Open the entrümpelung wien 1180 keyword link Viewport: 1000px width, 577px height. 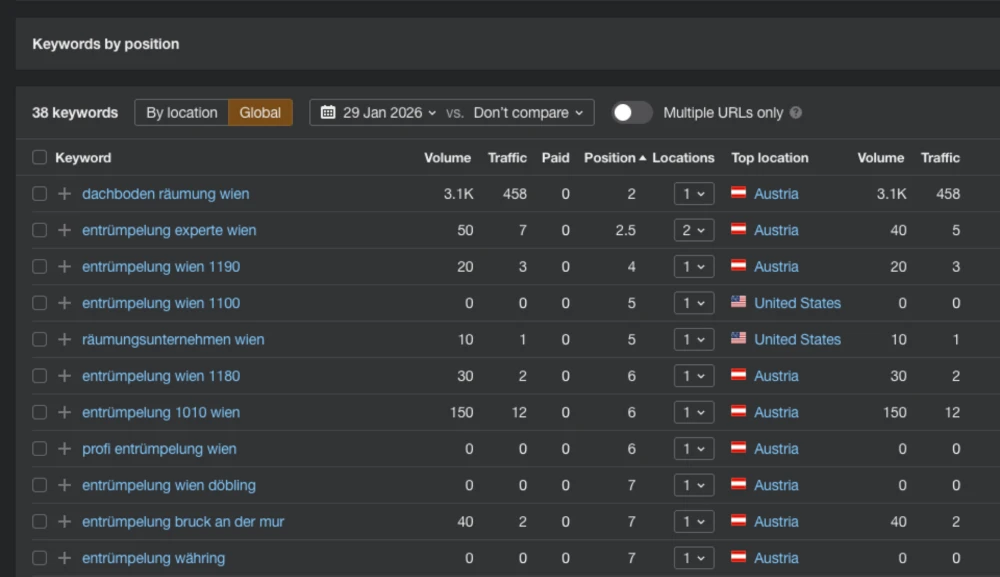(x=161, y=376)
